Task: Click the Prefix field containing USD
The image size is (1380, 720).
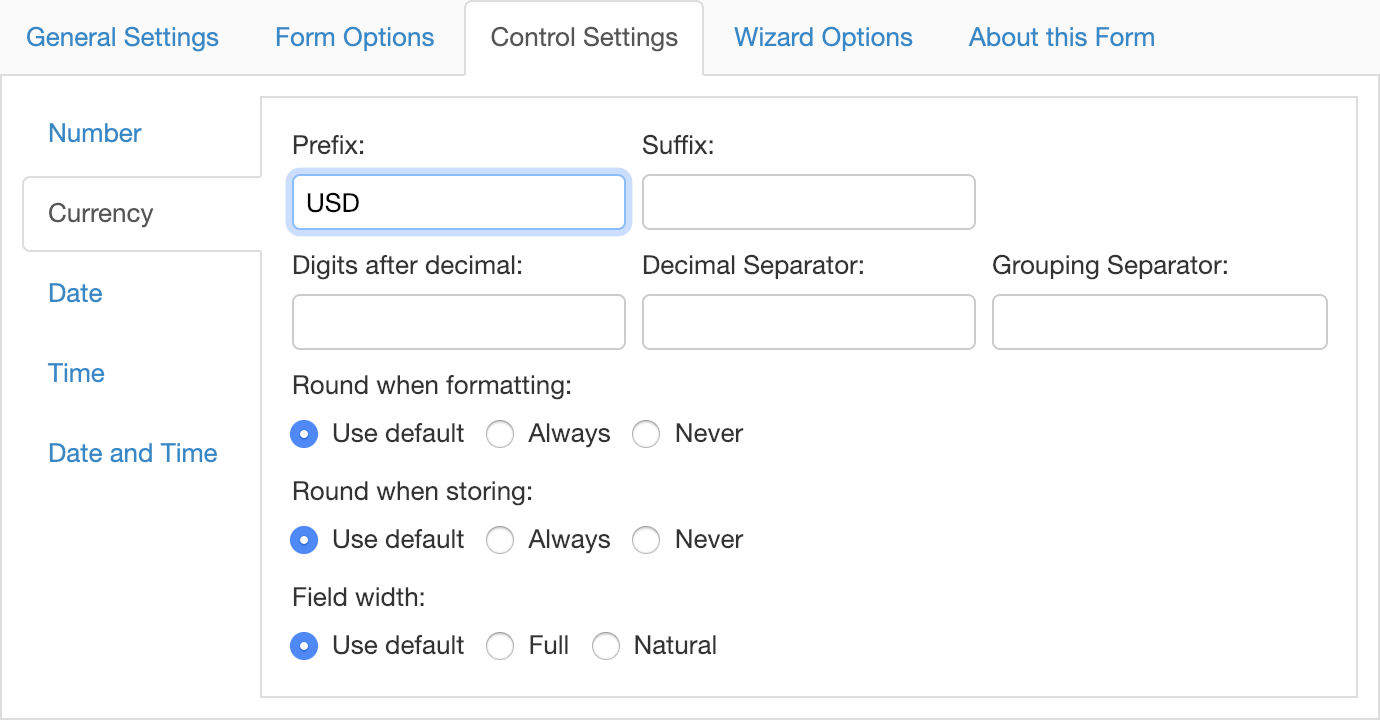Action: coord(458,203)
